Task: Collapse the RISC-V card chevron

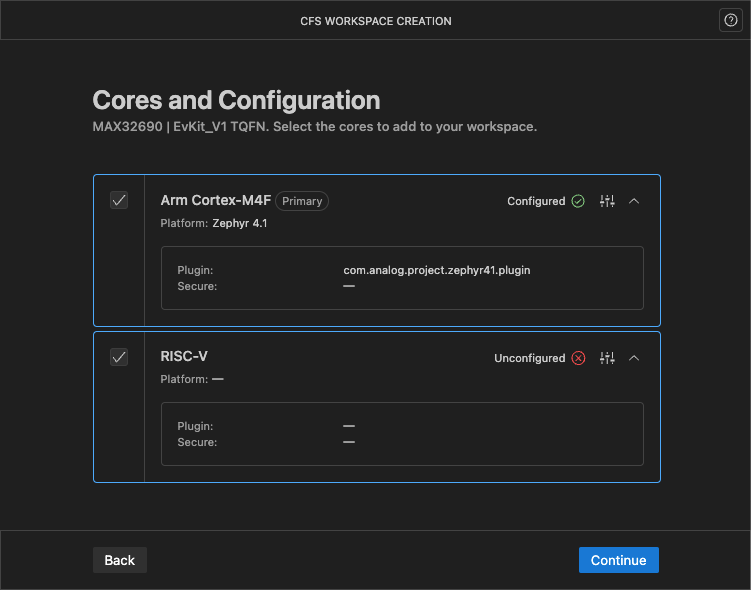Action: 634,358
